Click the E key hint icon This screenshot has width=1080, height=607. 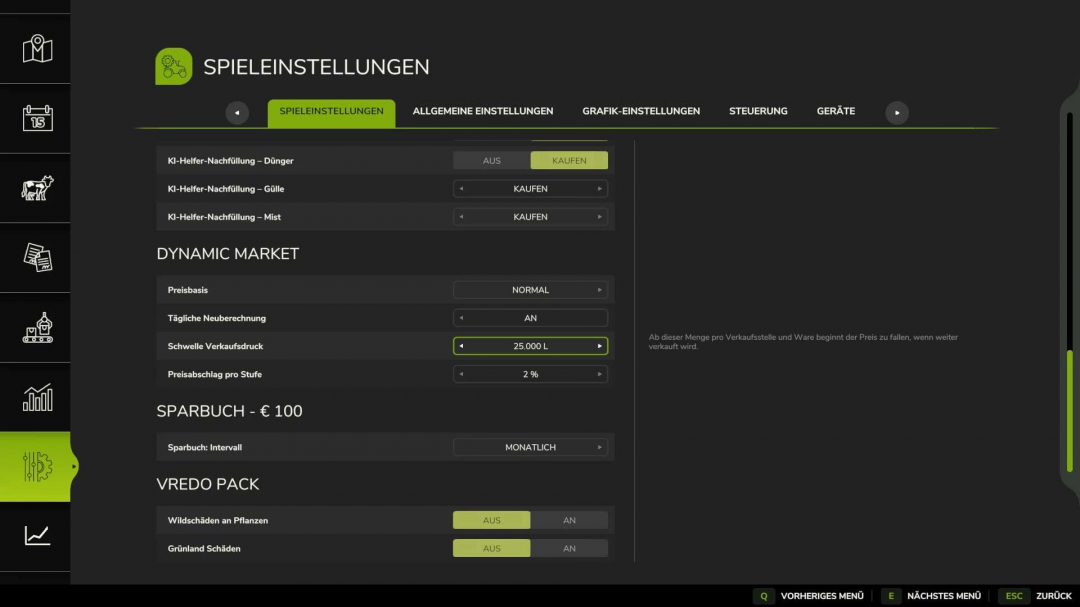click(891, 596)
